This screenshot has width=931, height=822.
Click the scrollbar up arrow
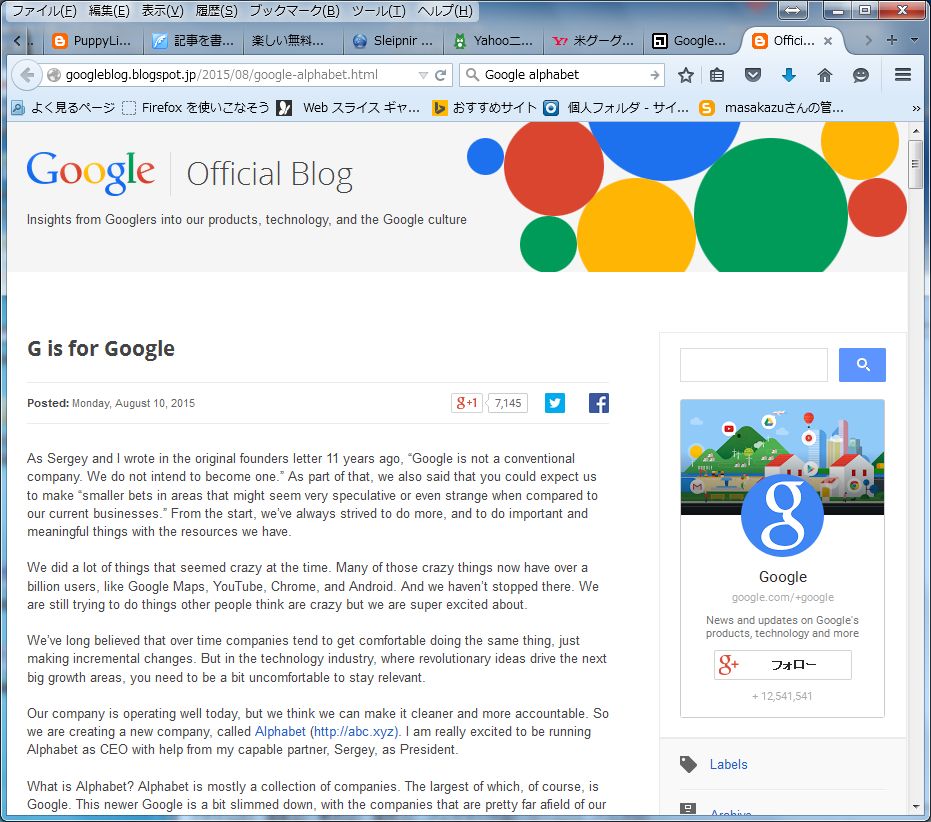916,131
